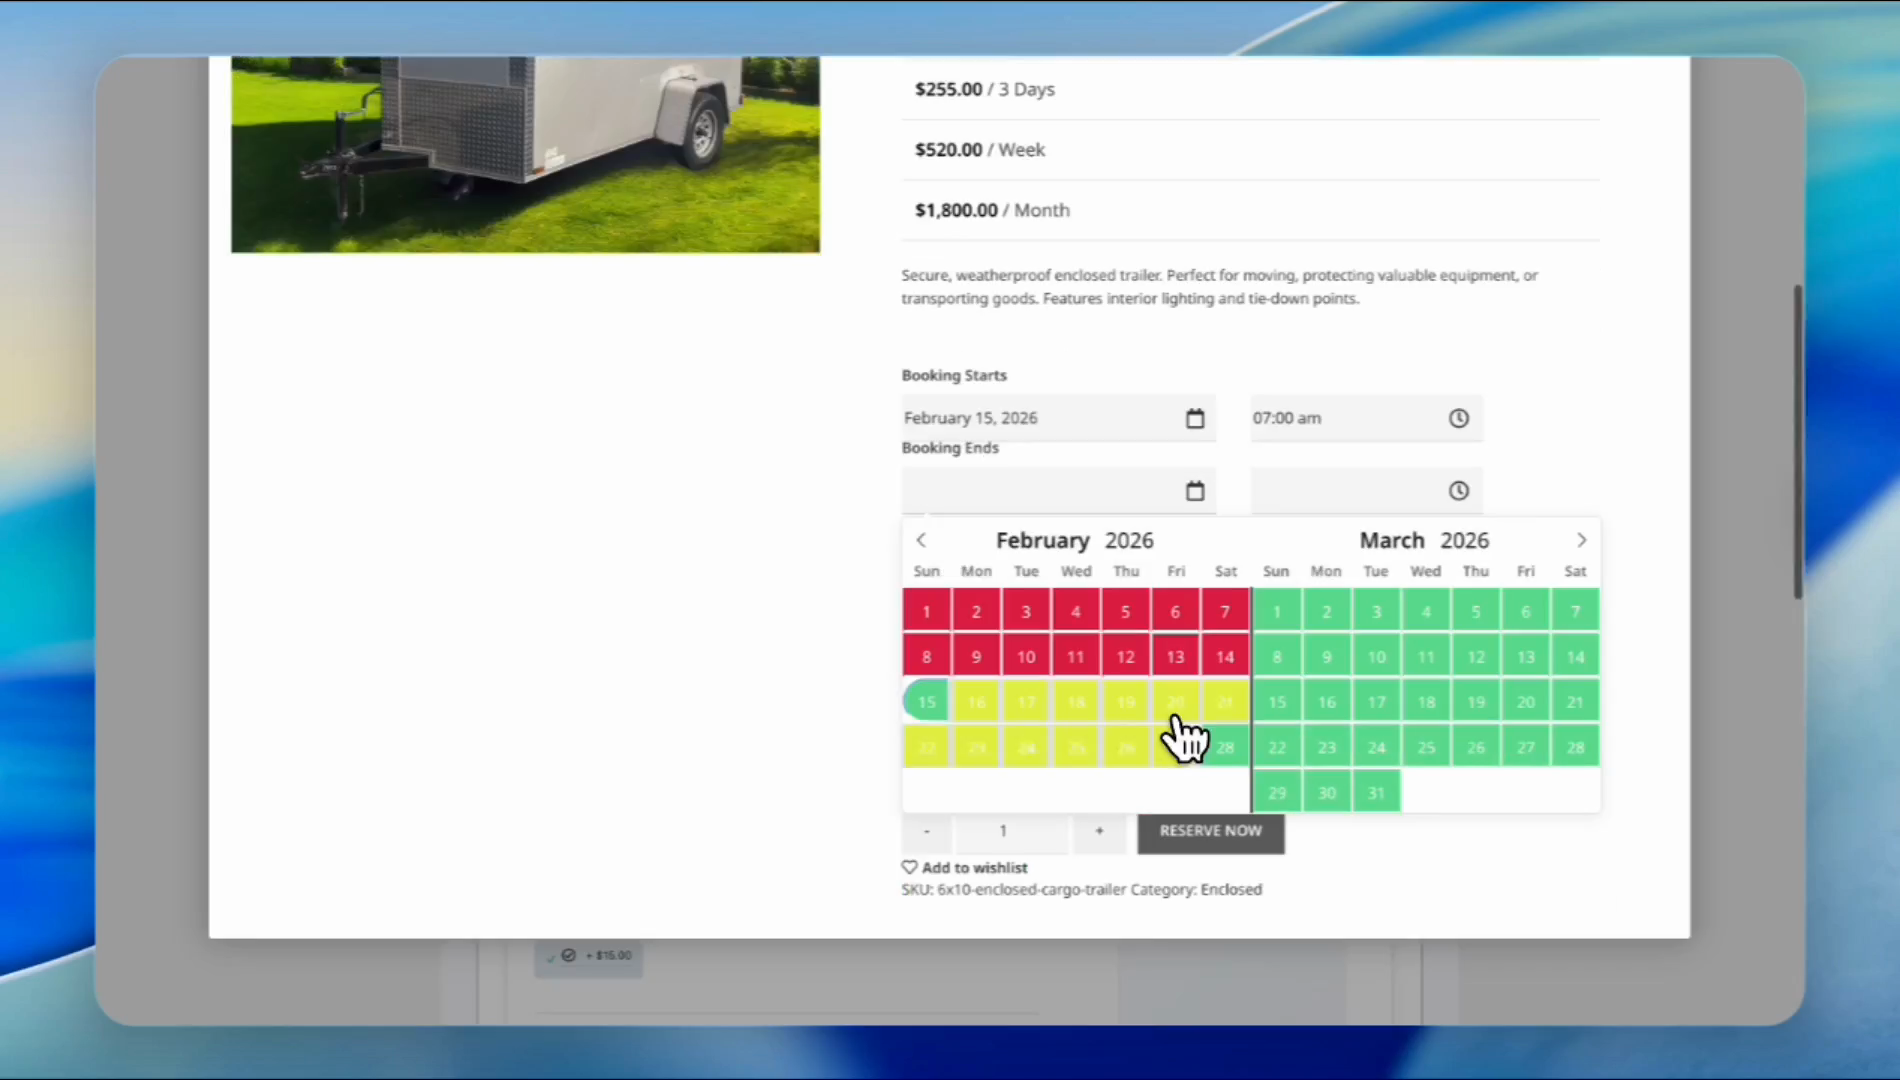Image resolution: width=1900 pixels, height=1080 pixels.
Task: Click the heart icon beside Add to wishlist
Action: 909,867
